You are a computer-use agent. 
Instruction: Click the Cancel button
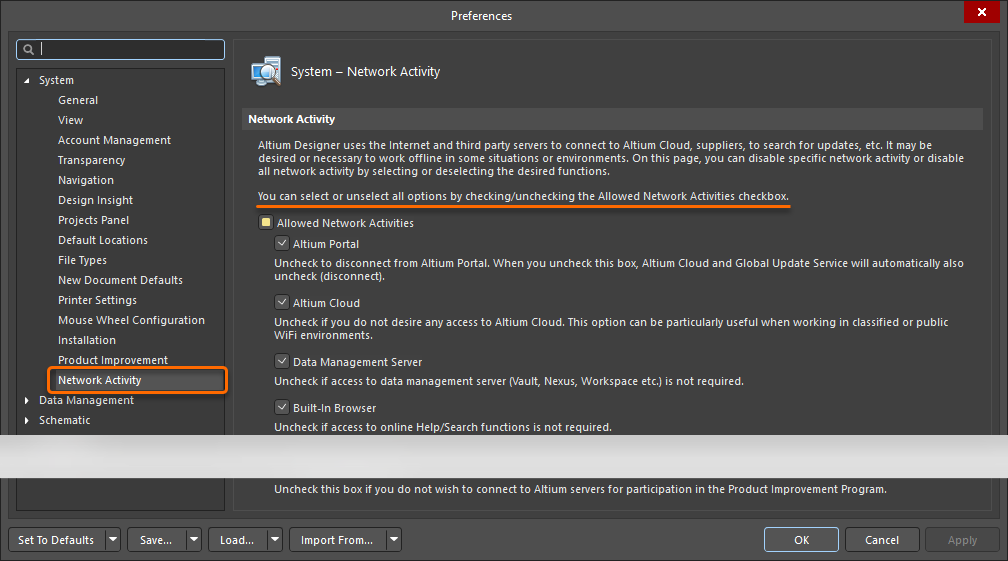[x=882, y=540]
